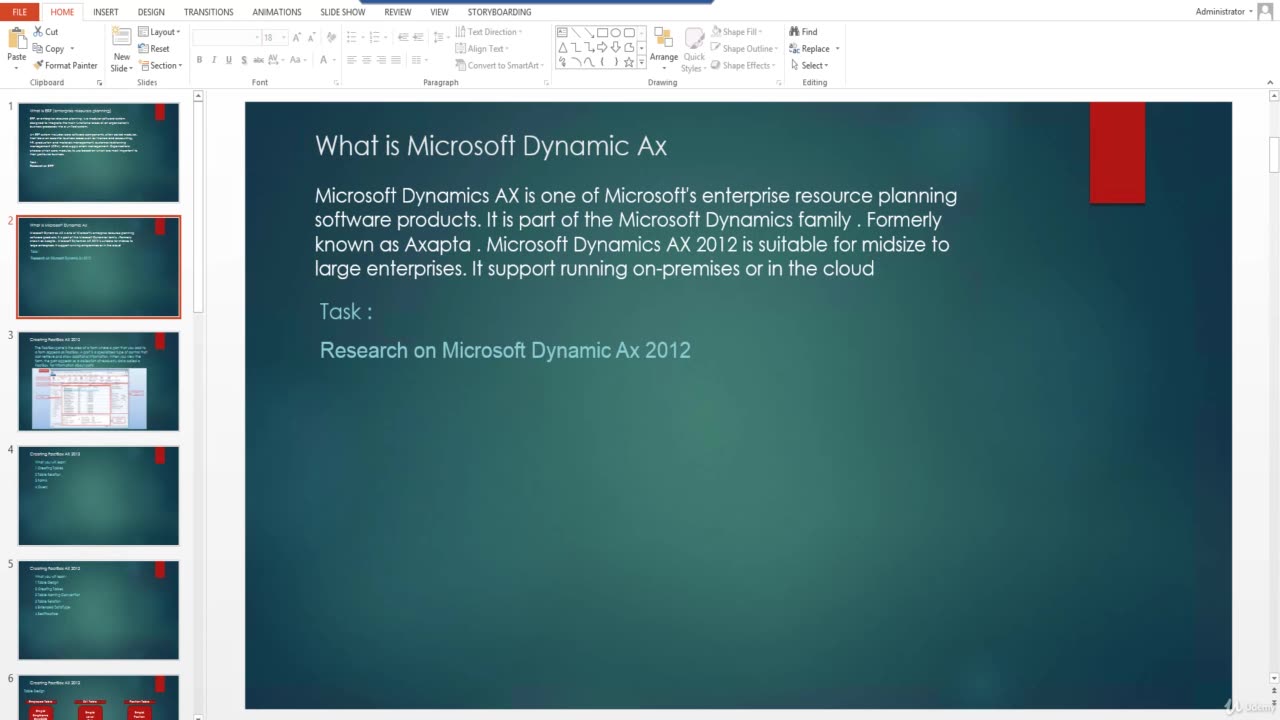1280x720 pixels.
Task: Select the Isosceles Triangle shape
Action: click(563, 47)
